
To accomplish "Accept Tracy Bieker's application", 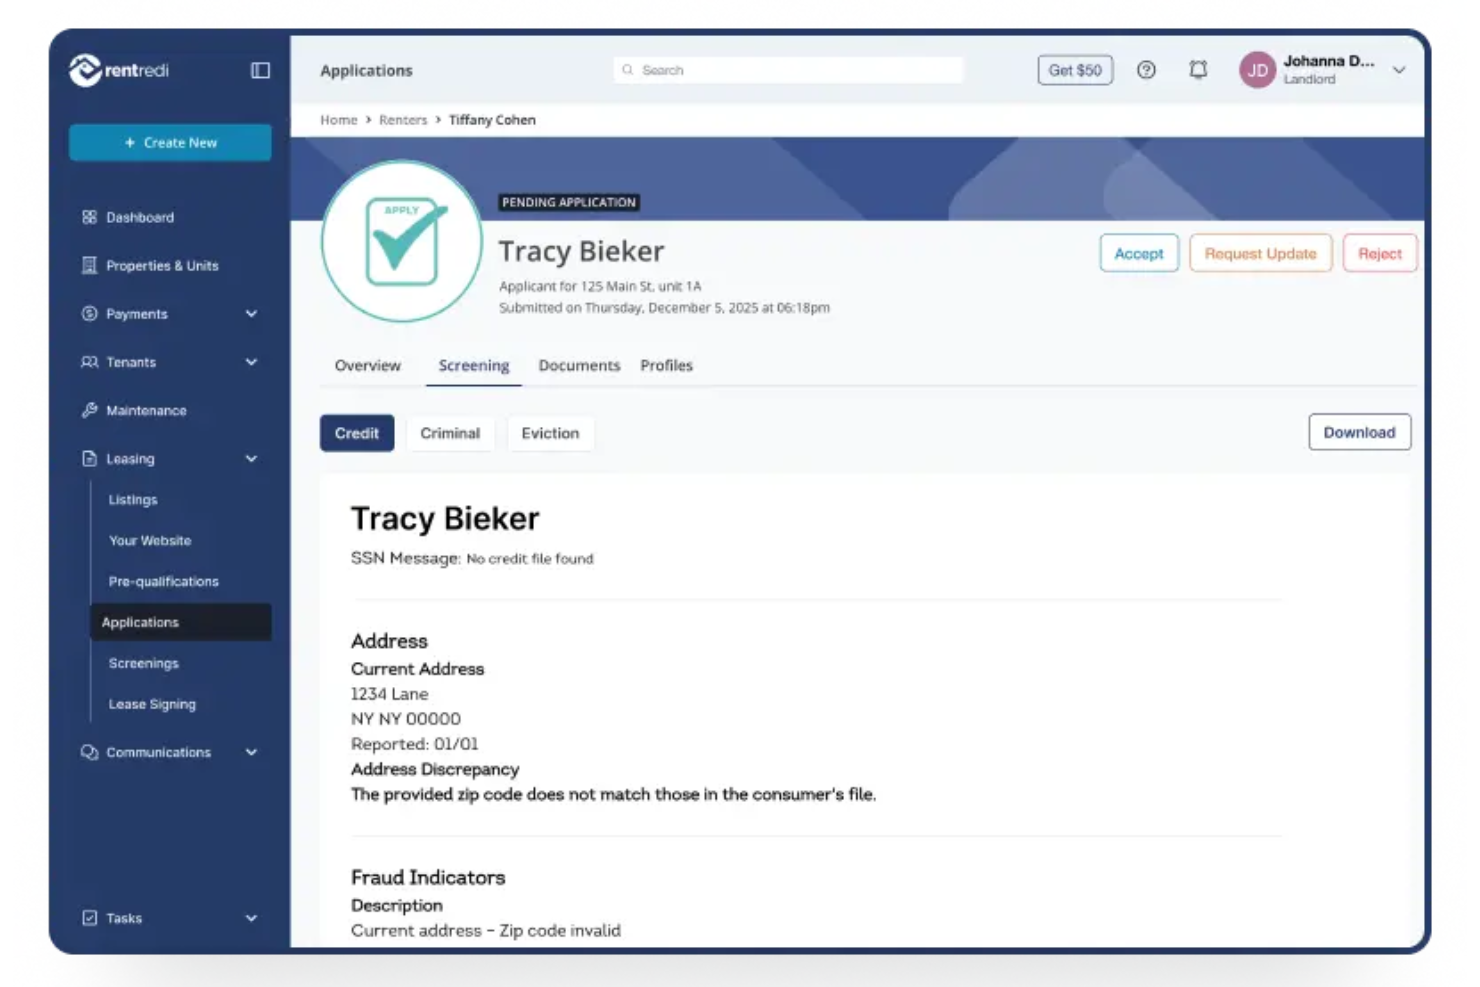I will (x=1138, y=253).
